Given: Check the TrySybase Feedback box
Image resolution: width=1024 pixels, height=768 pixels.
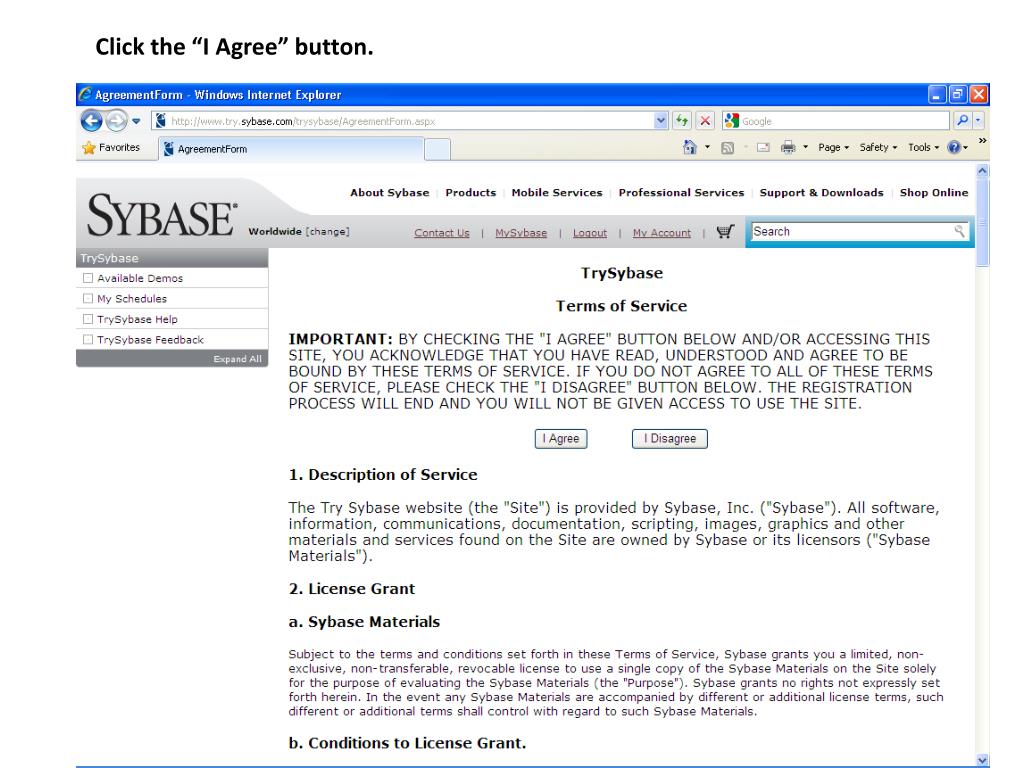Looking at the screenshot, I should click(x=88, y=340).
